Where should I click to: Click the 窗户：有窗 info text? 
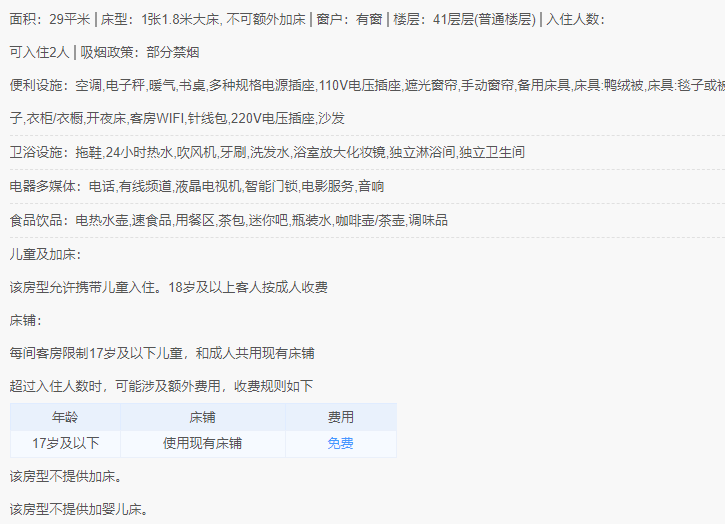[x=350, y=19]
